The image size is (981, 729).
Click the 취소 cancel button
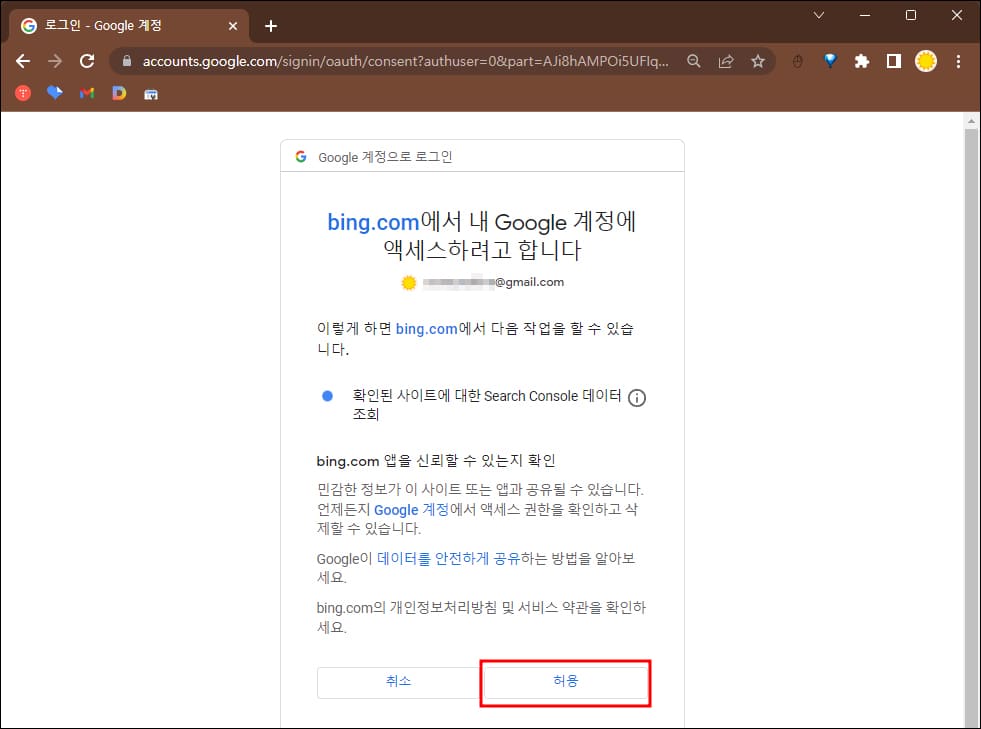click(x=399, y=682)
